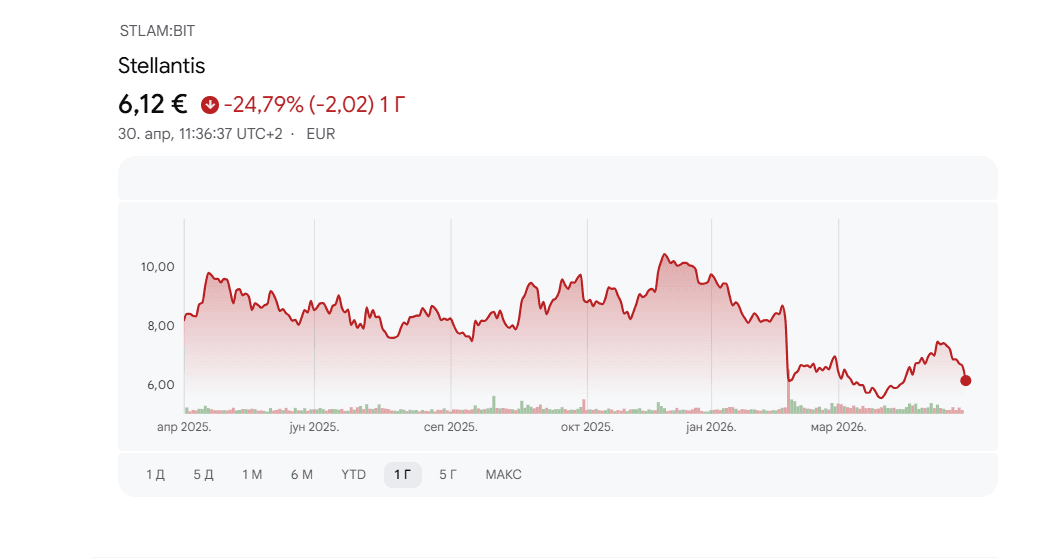Click the мар 2026. axis label
The width and height of the screenshot is (1055, 560).
click(838, 427)
